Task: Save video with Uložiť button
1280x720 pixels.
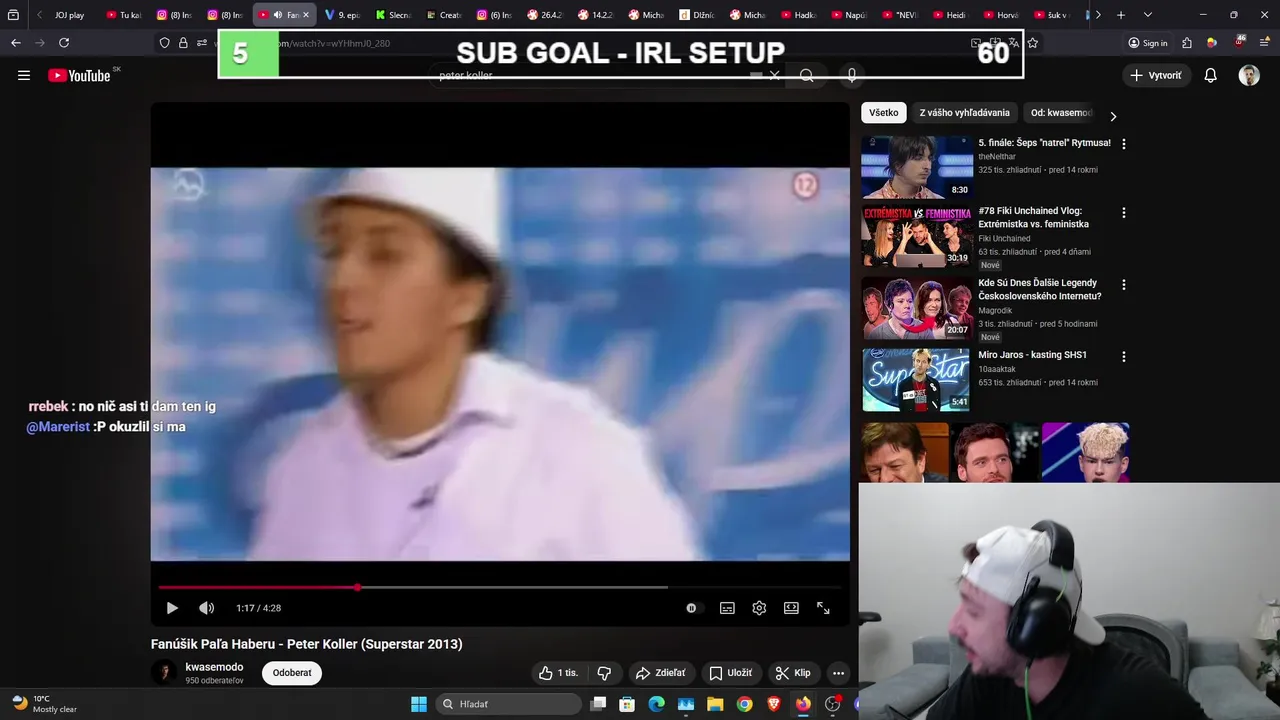Action: coord(730,673)
